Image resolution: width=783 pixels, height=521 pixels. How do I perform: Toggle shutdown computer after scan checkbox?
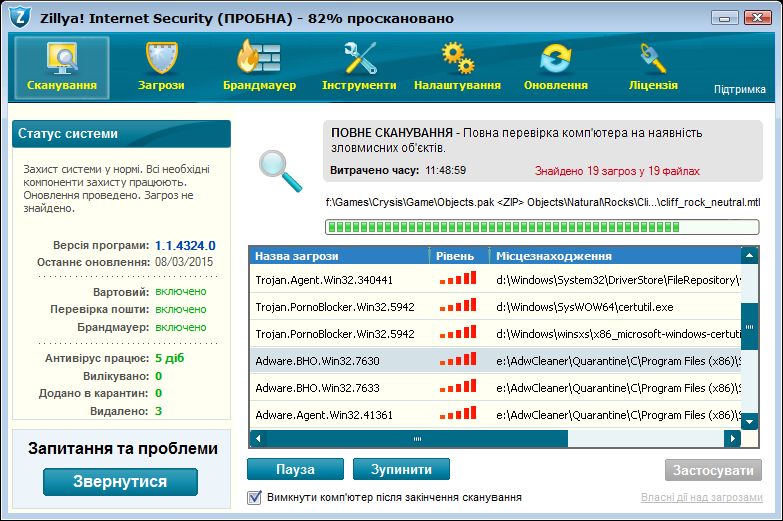(x=254, y=497)
